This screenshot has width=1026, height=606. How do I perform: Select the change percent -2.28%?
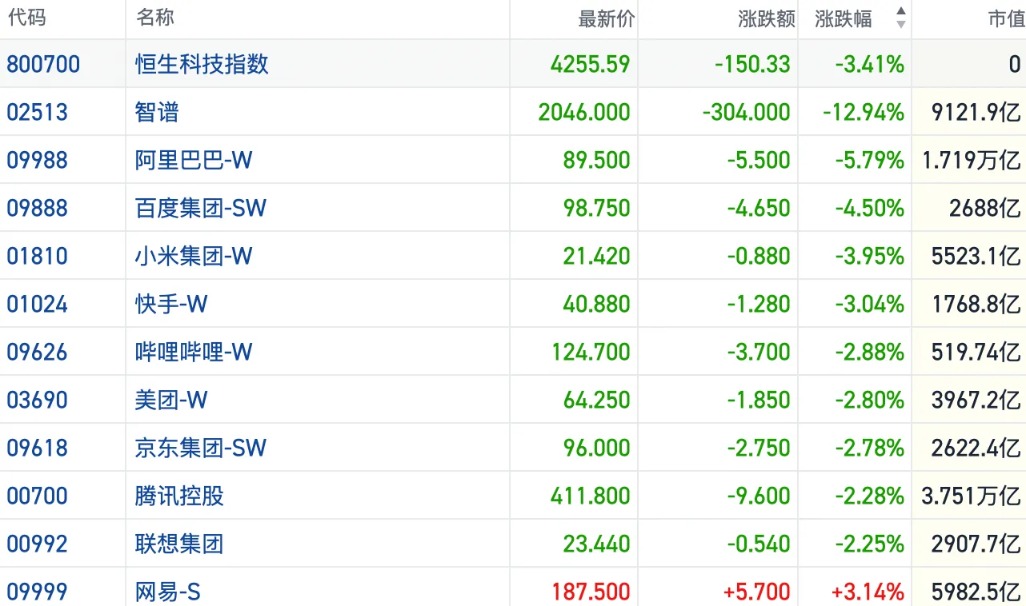coord(870,496)
